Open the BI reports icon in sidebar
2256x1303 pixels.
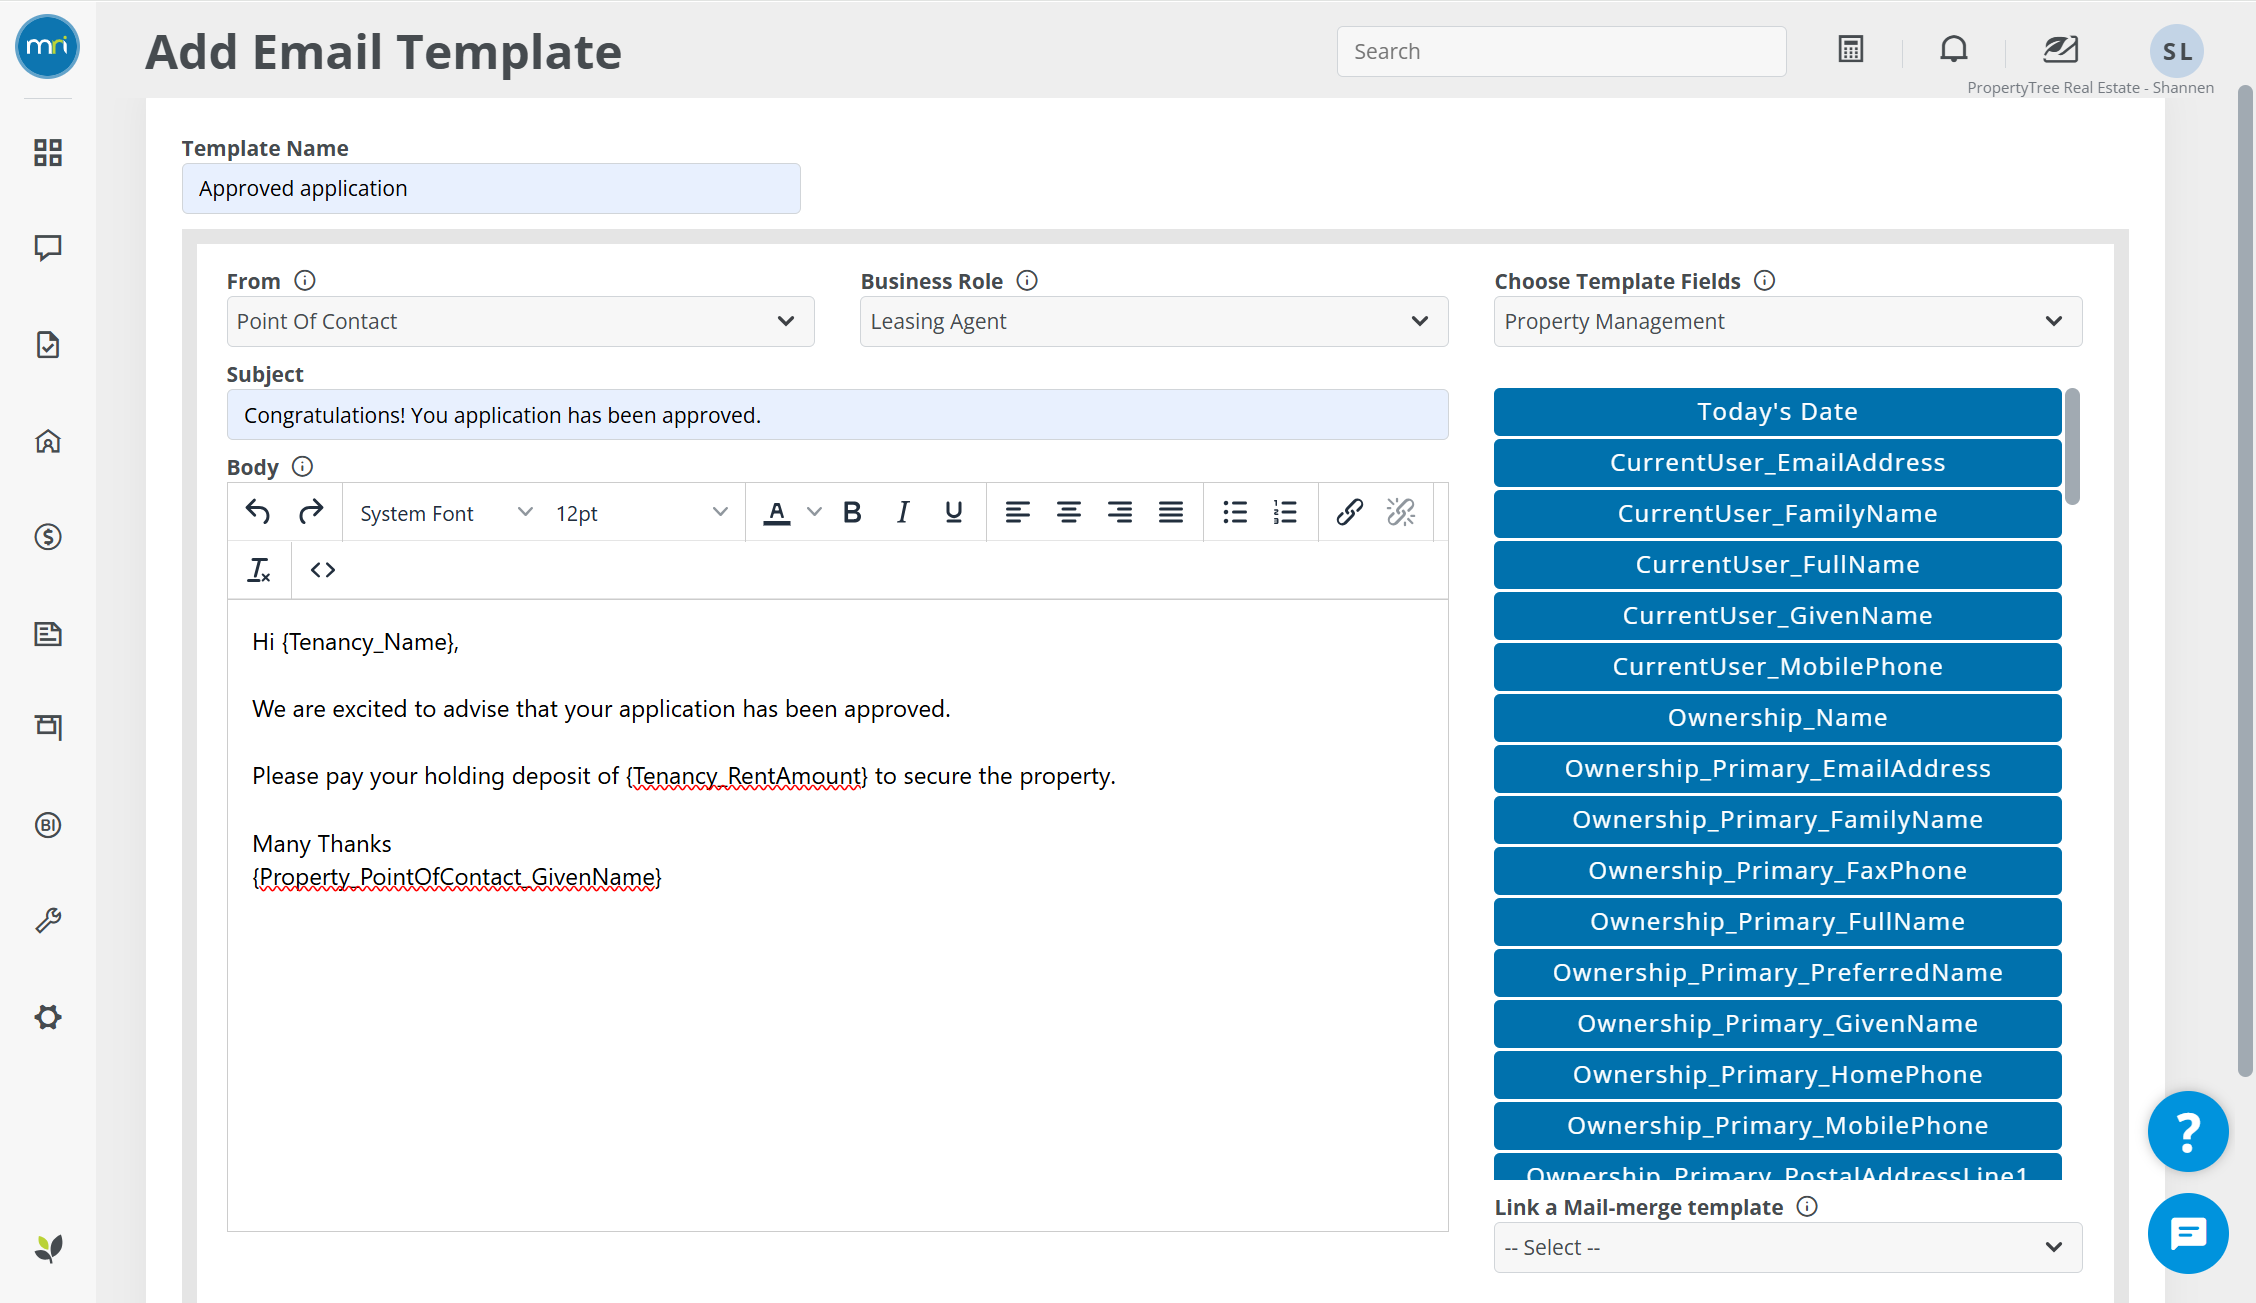click(x=48, y=825)
